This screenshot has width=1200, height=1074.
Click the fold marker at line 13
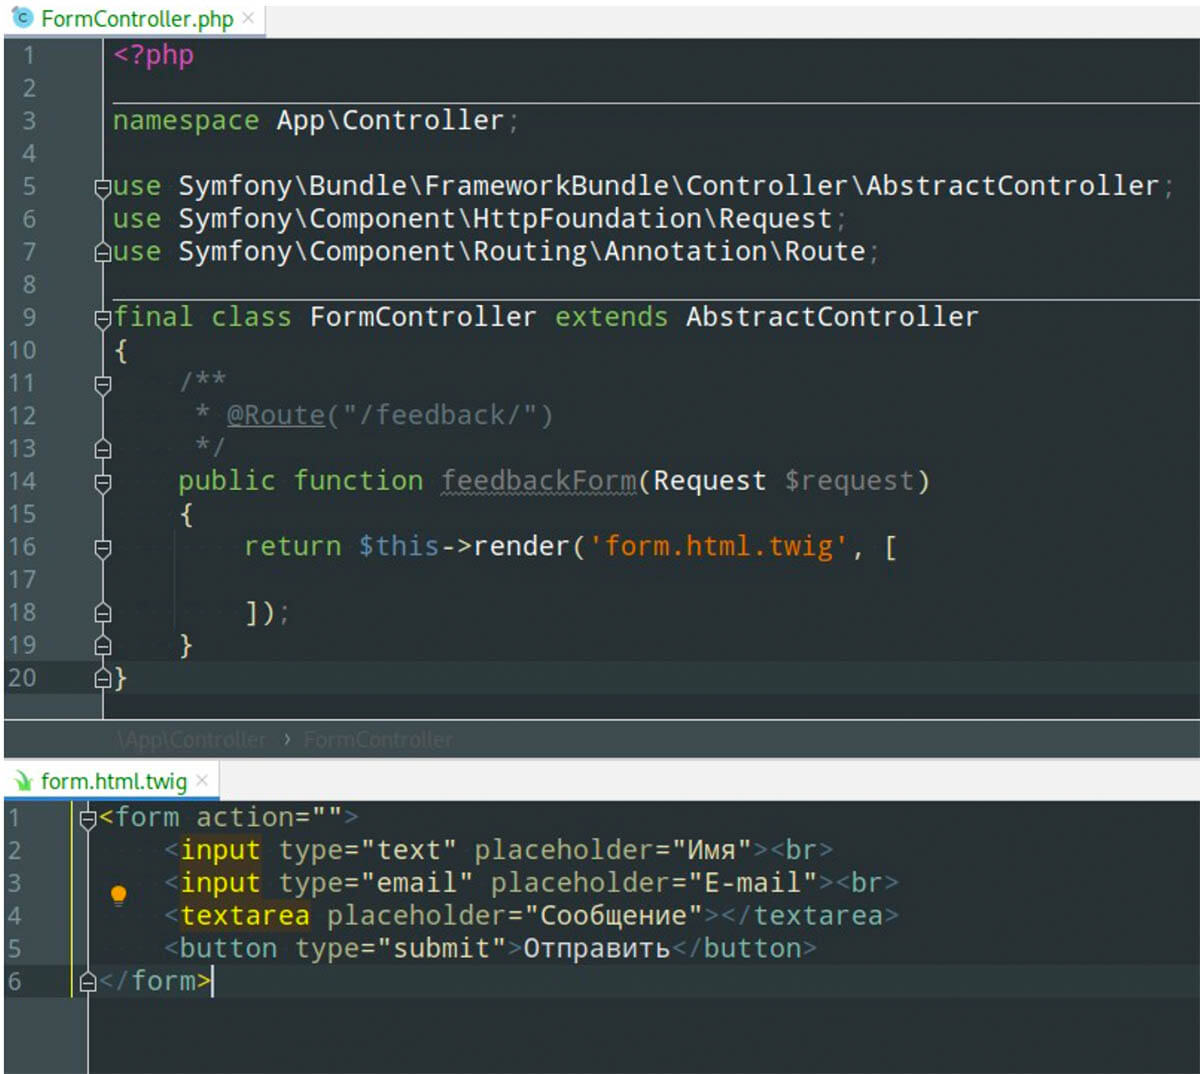104,448
